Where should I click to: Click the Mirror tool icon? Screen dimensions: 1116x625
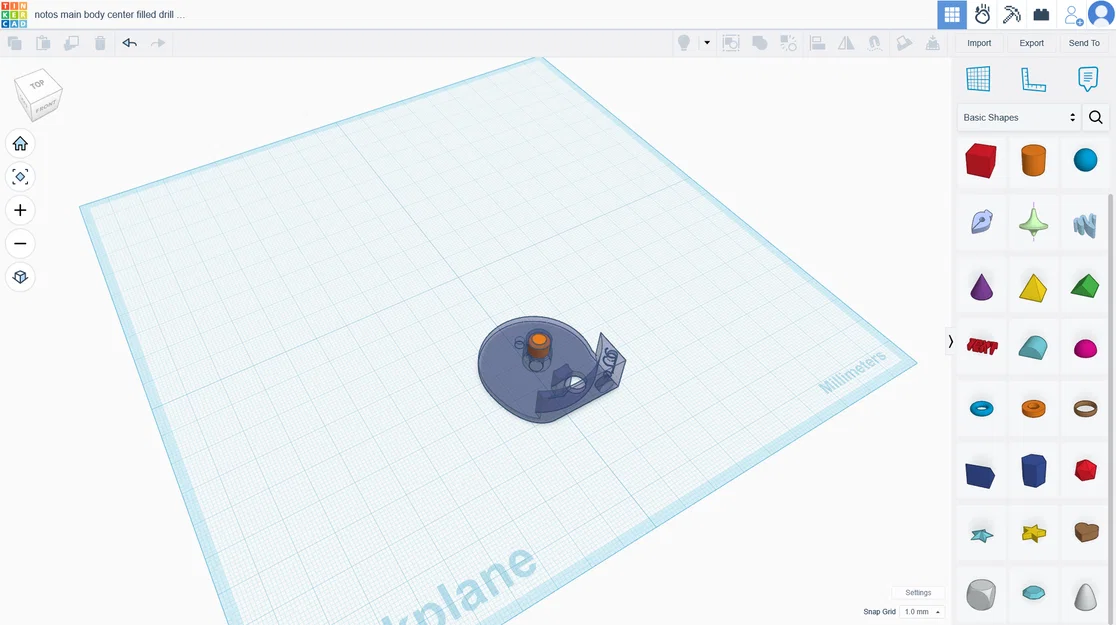coord(846,43)
